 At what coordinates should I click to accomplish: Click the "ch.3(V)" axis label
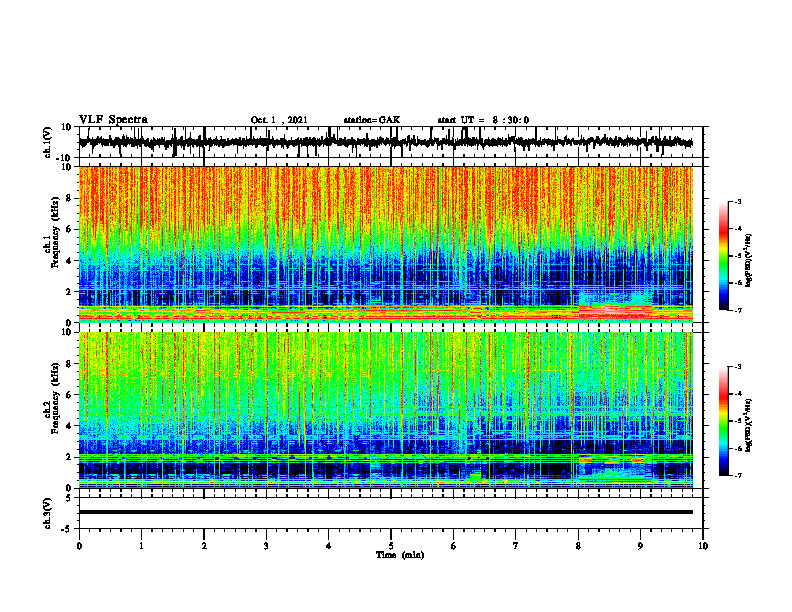pos(48,514)
